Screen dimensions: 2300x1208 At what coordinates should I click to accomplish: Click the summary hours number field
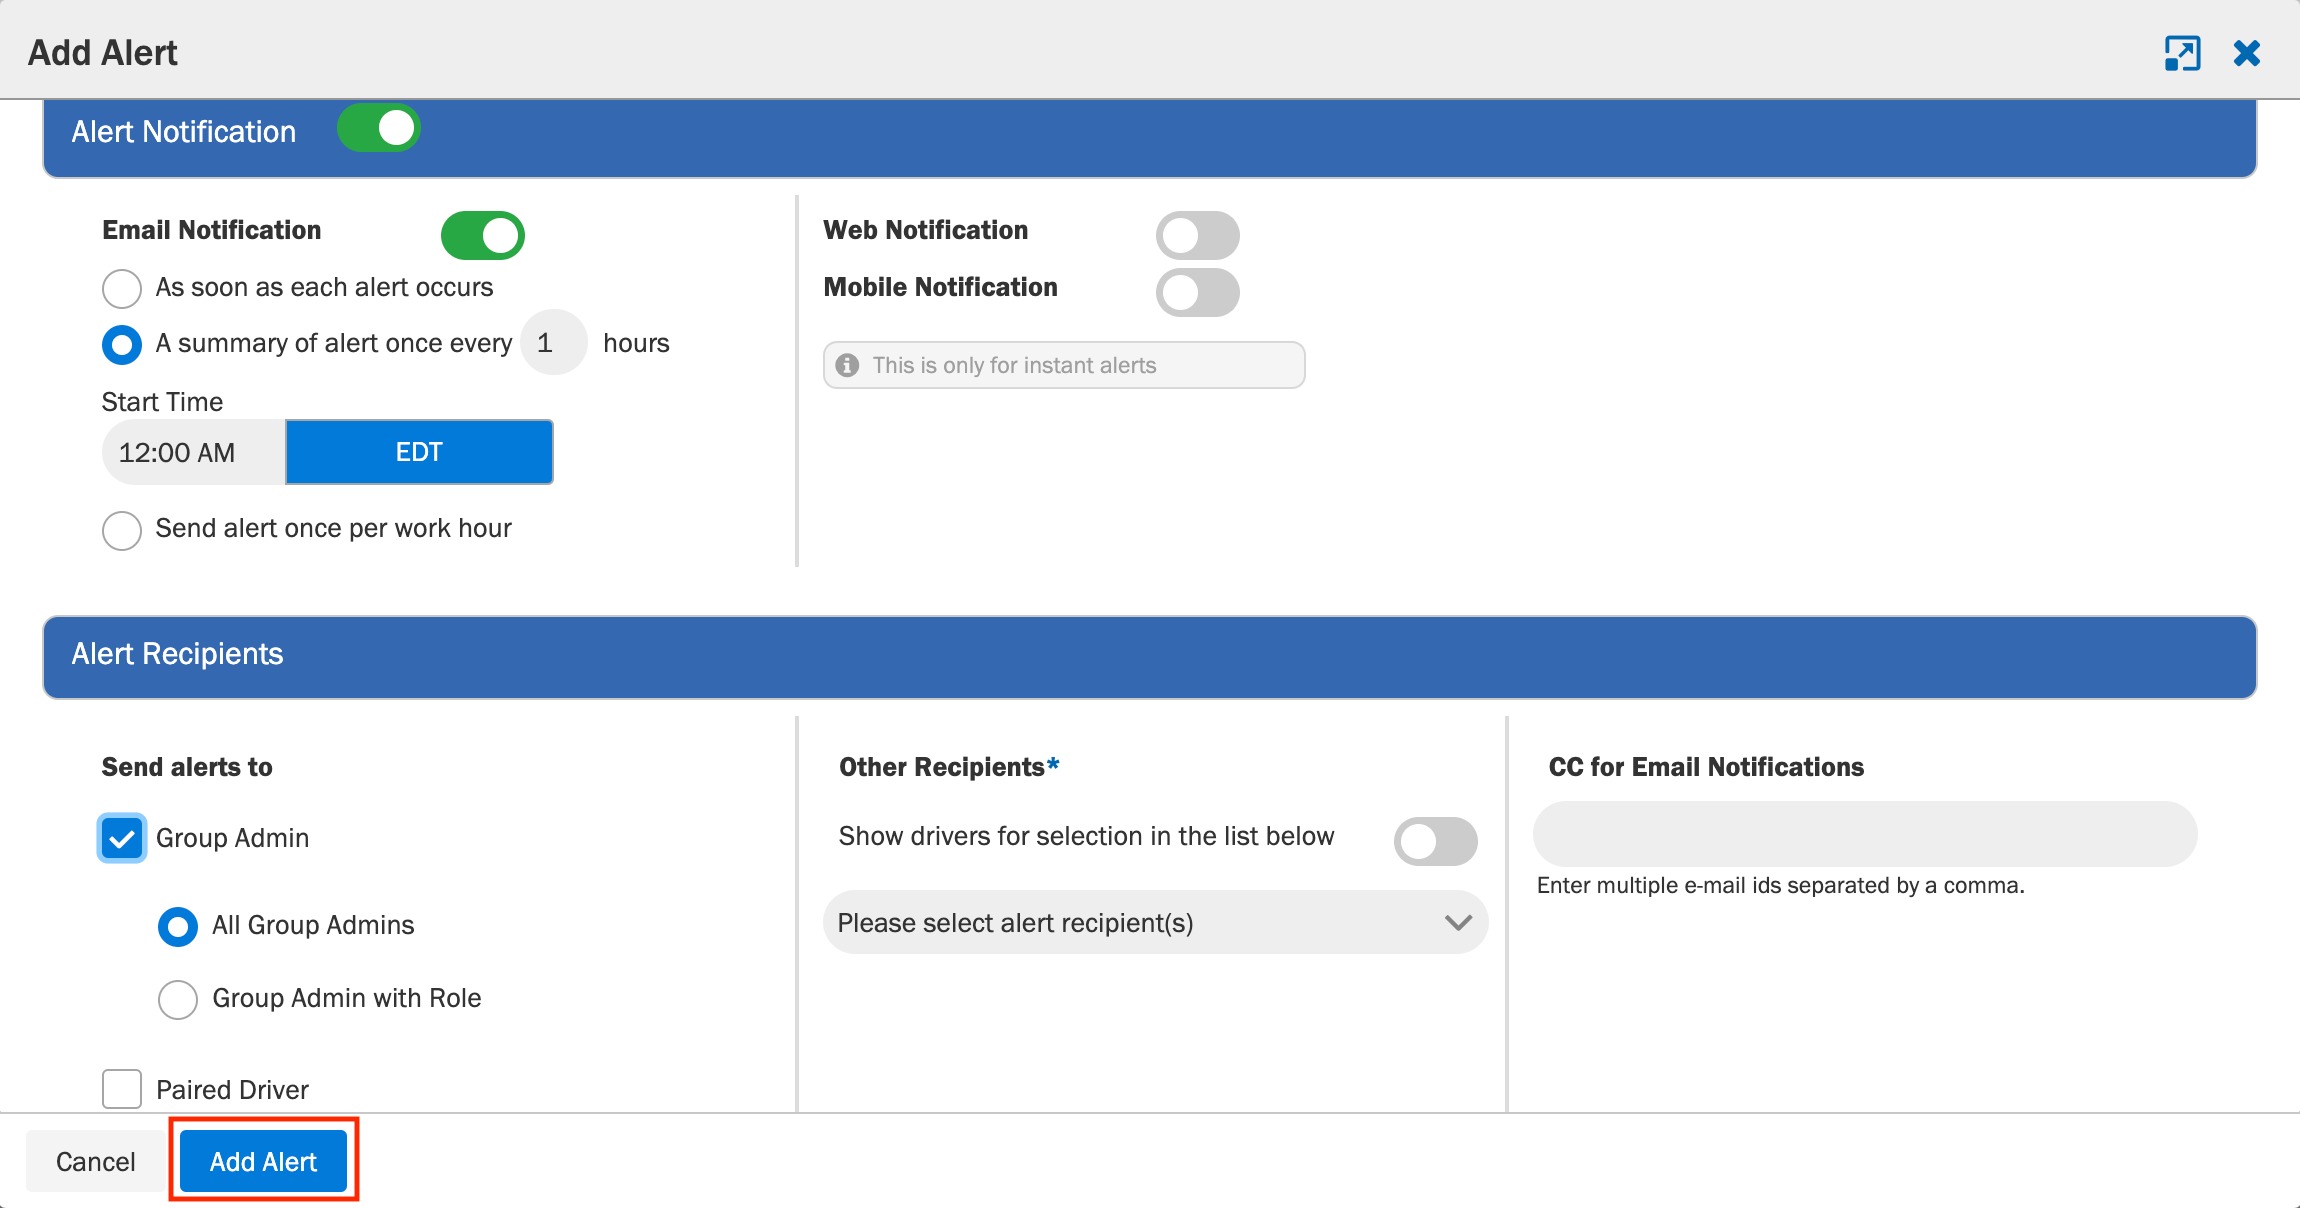553,343
